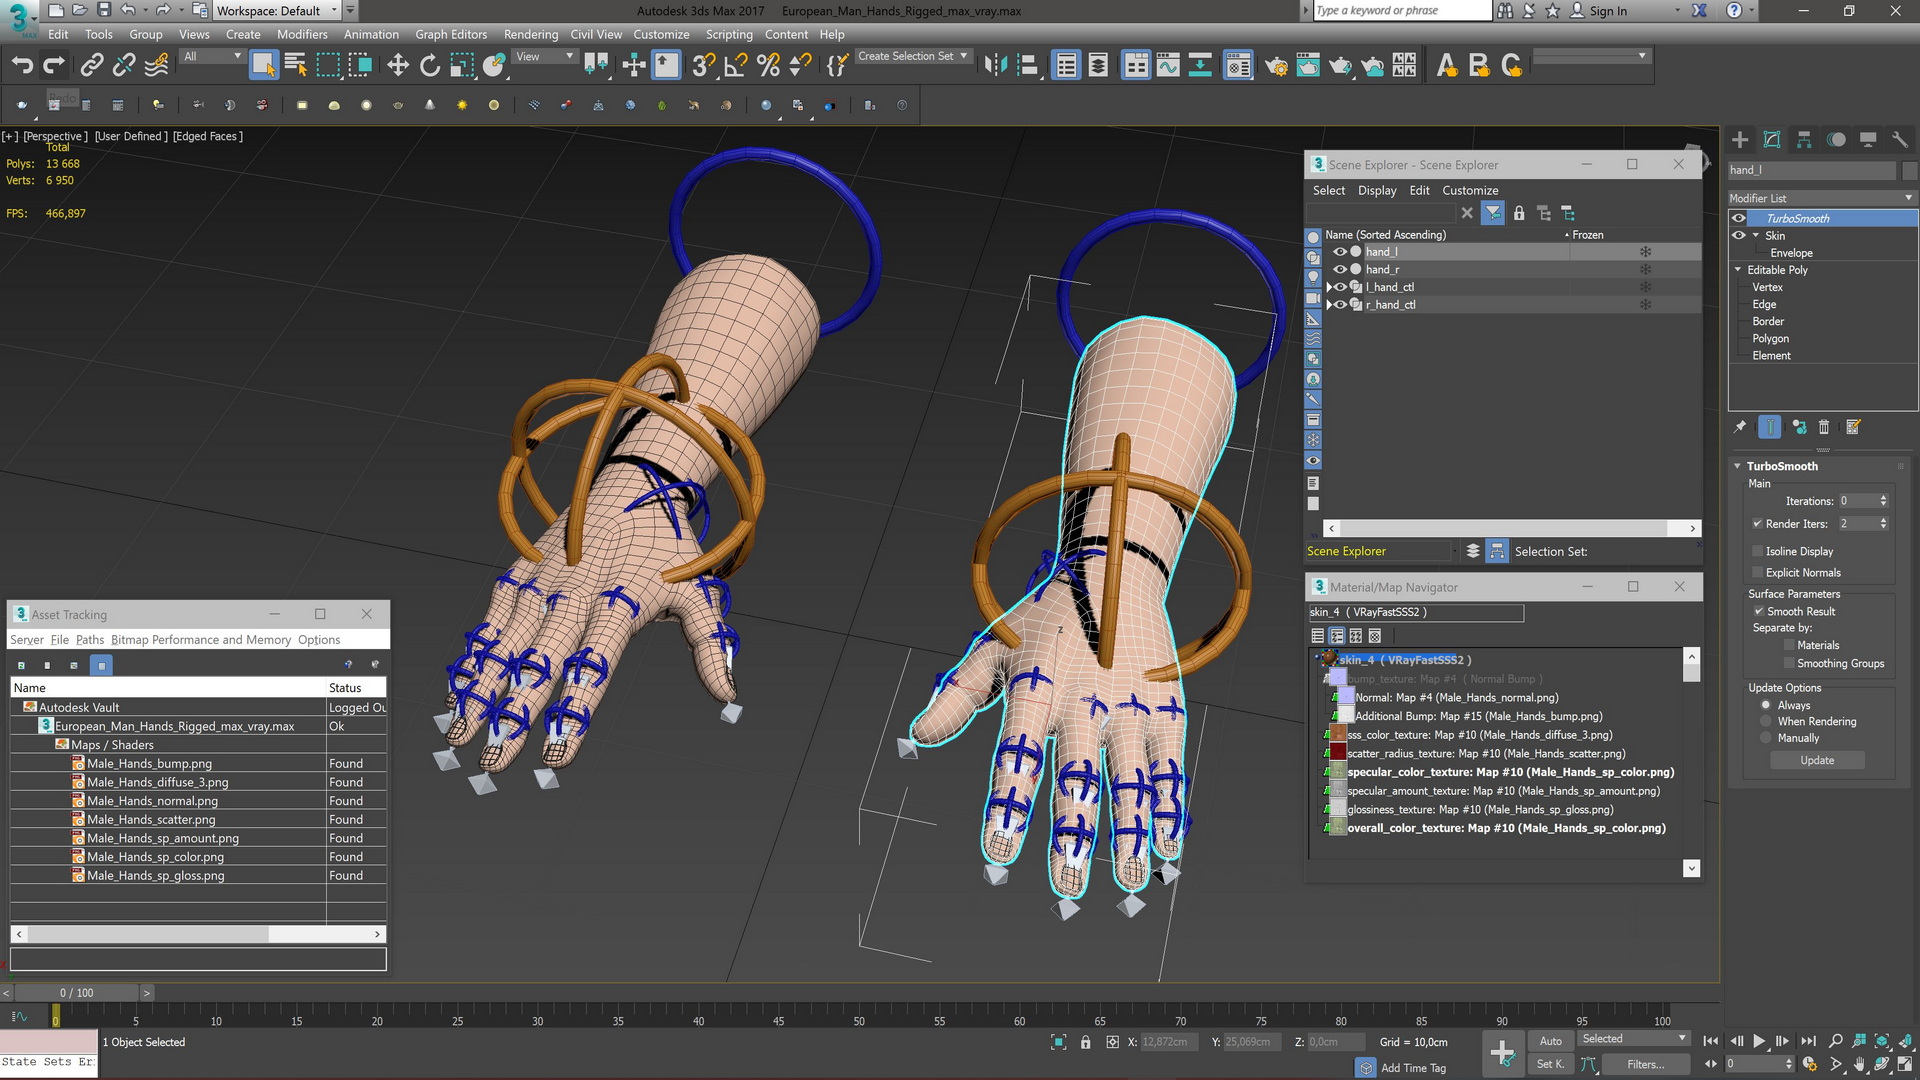Open Render Setup teapot icon
This screenshot has width=1920, height=1080.
[x=1276, y=66]
